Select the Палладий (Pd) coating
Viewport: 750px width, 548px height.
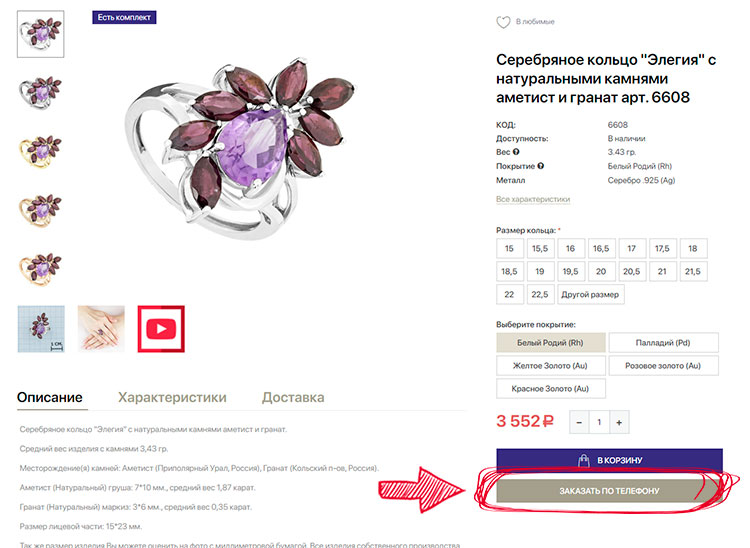click(x=663, y=343)
